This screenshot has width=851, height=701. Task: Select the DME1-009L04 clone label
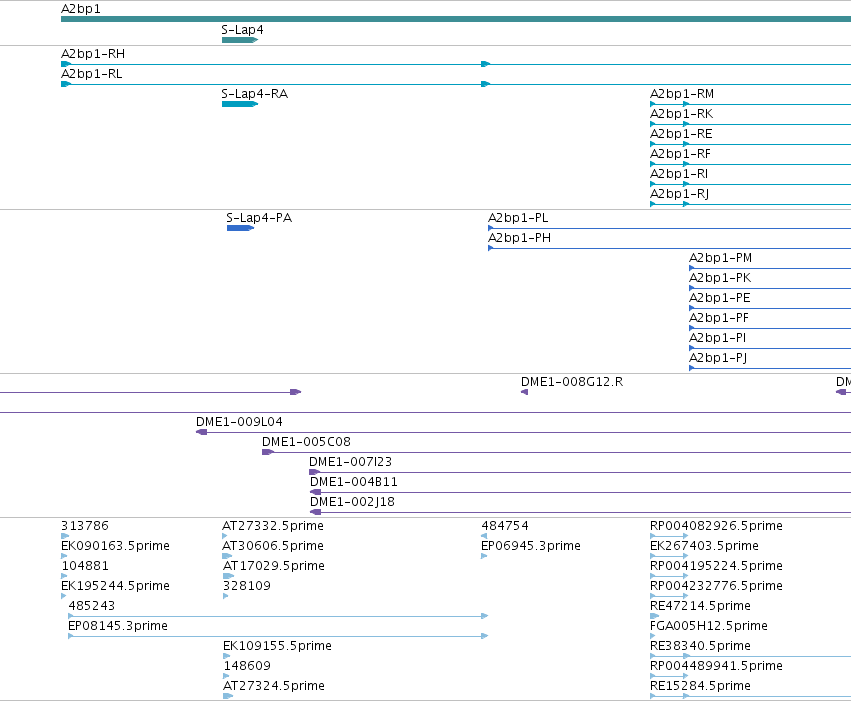click(239, 422)
